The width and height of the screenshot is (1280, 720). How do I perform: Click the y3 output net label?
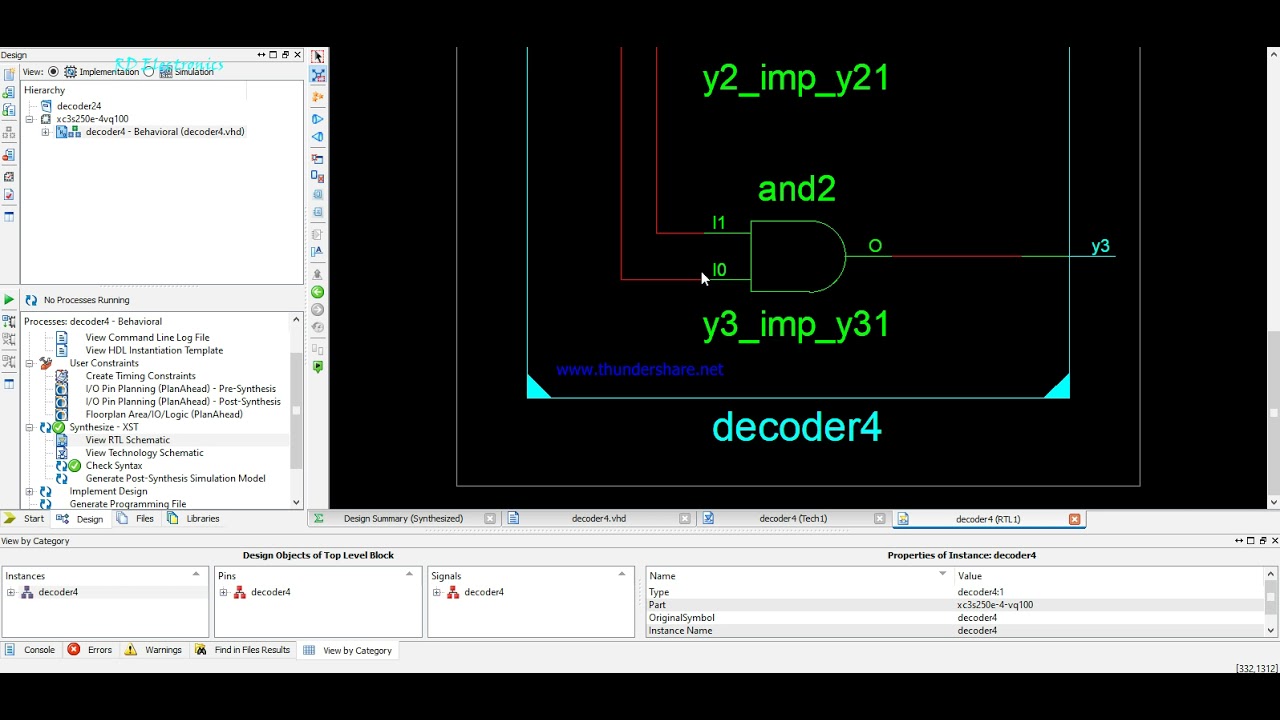click(1100, 246)
